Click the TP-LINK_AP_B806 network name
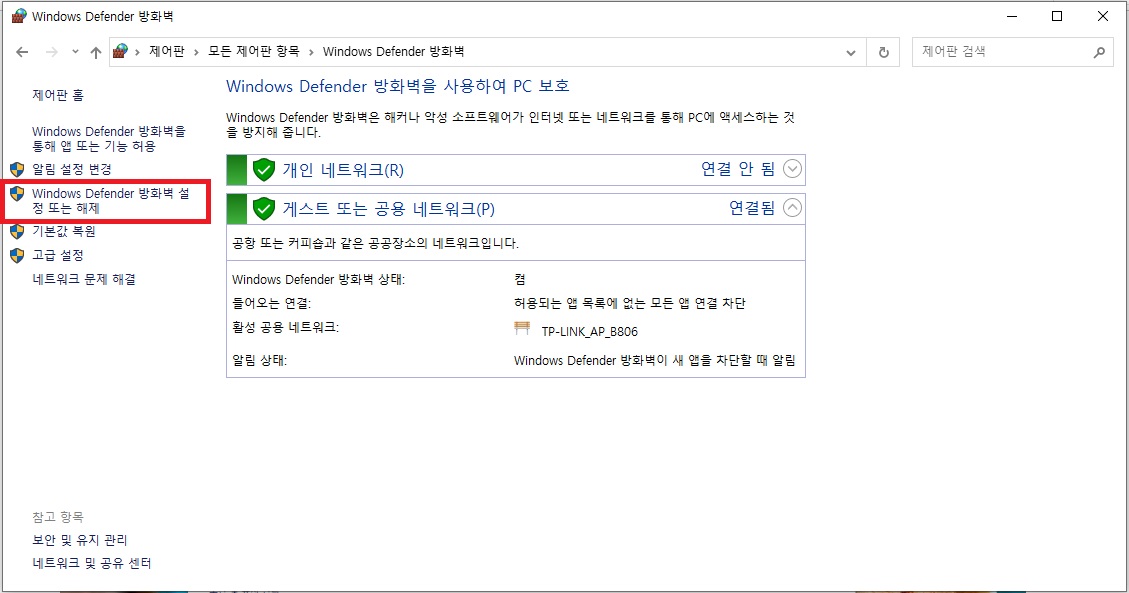Screen dimensions: 1129x593 pyautogui.click(x=590, y=332)
